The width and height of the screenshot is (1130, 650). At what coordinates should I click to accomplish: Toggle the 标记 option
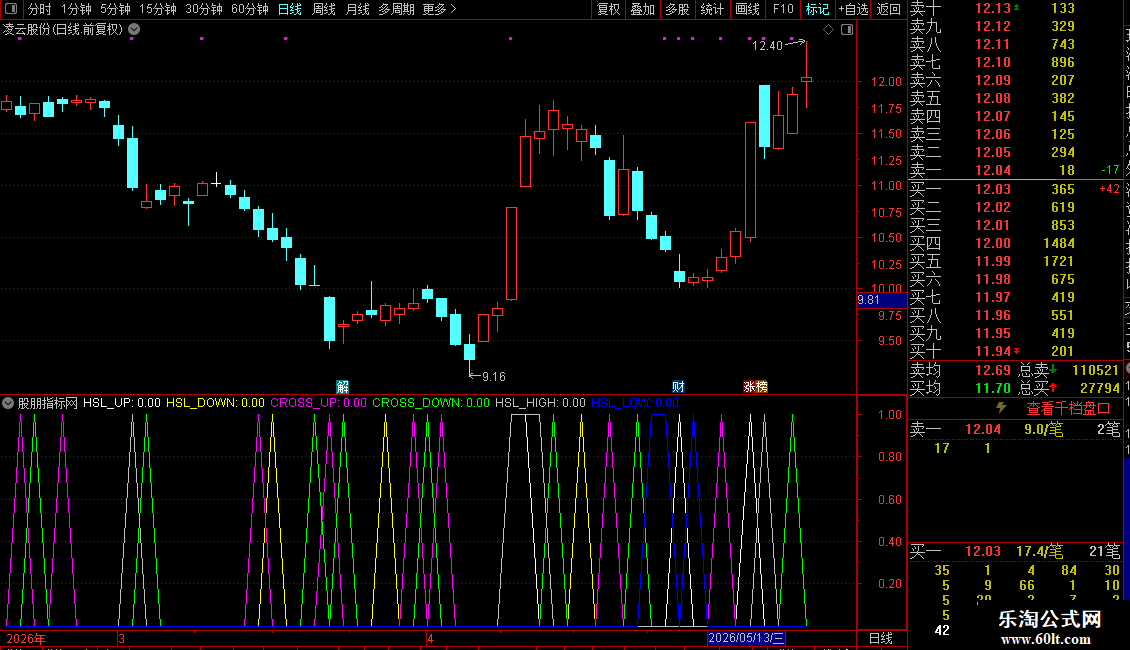[x=817, y=9]
